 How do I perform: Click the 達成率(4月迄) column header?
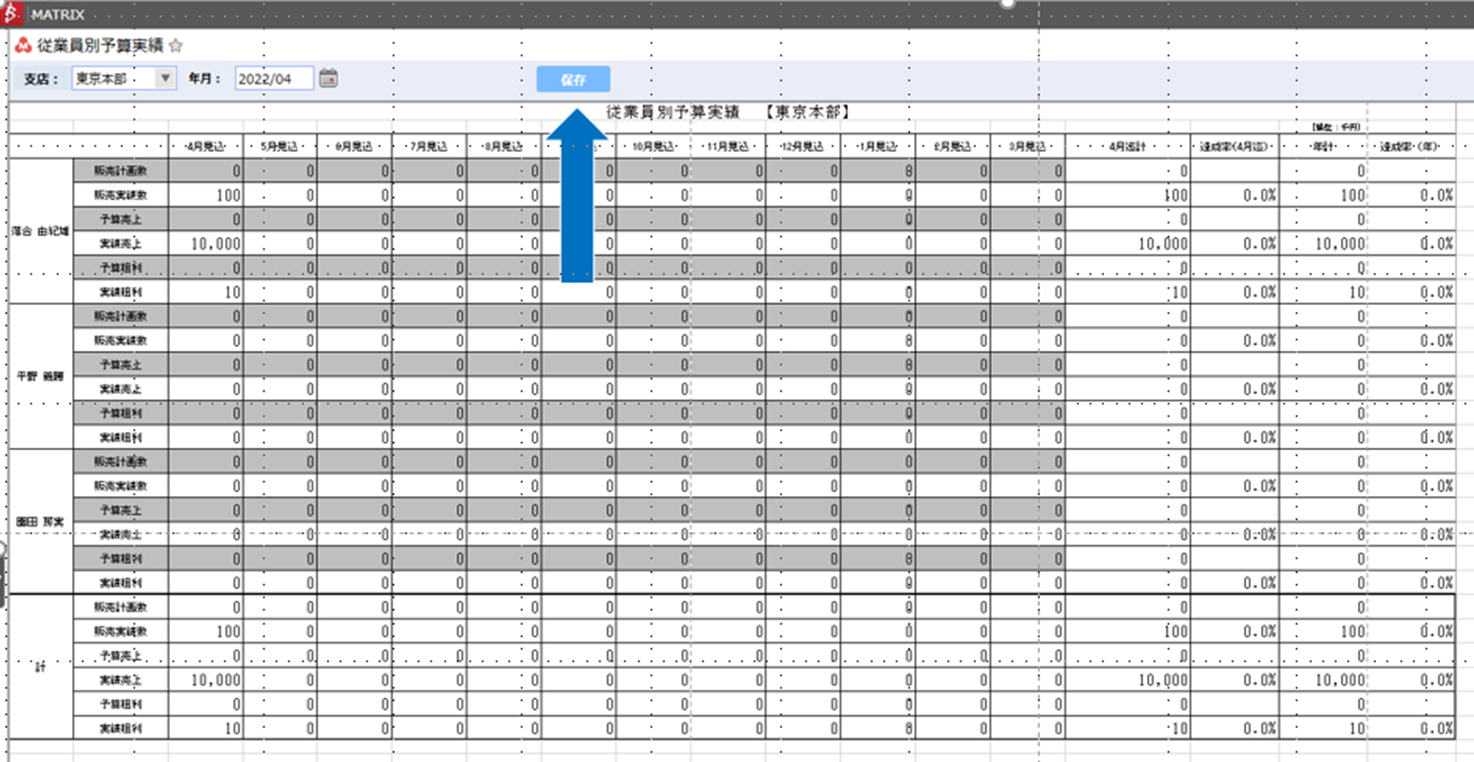pyautogui.click(x=1234, y=146)
